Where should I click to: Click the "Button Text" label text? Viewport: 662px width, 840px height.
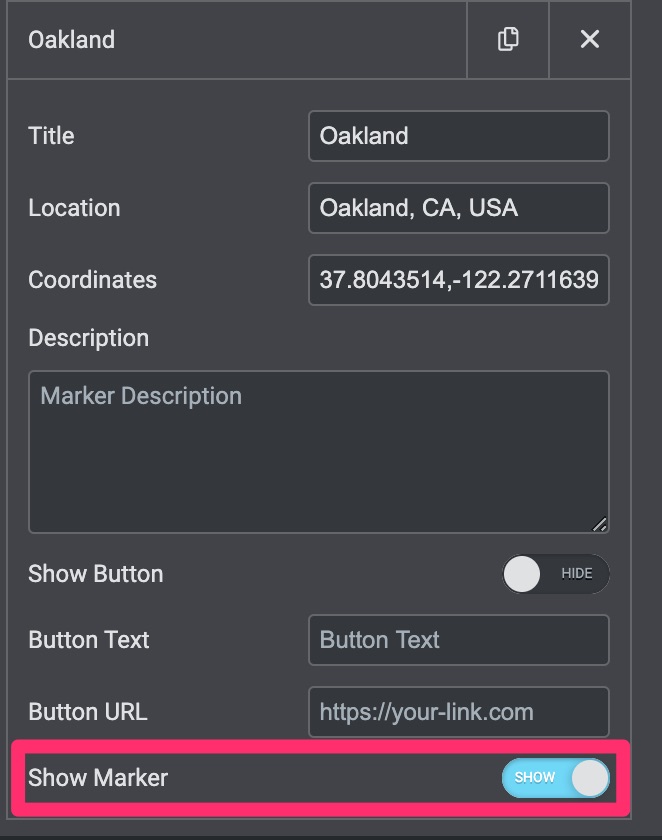pyautogui.click(x=88, y=640)
